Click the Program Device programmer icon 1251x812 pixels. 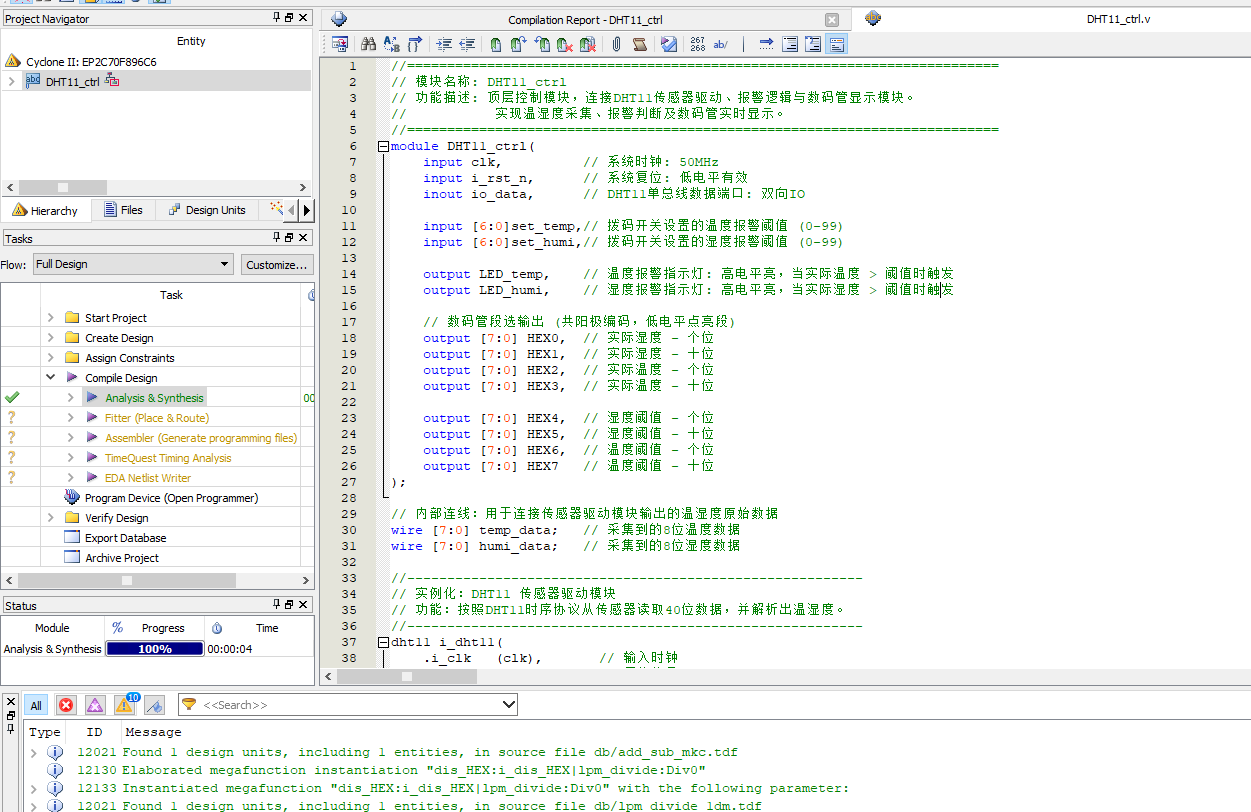click(x=72, y=497)
